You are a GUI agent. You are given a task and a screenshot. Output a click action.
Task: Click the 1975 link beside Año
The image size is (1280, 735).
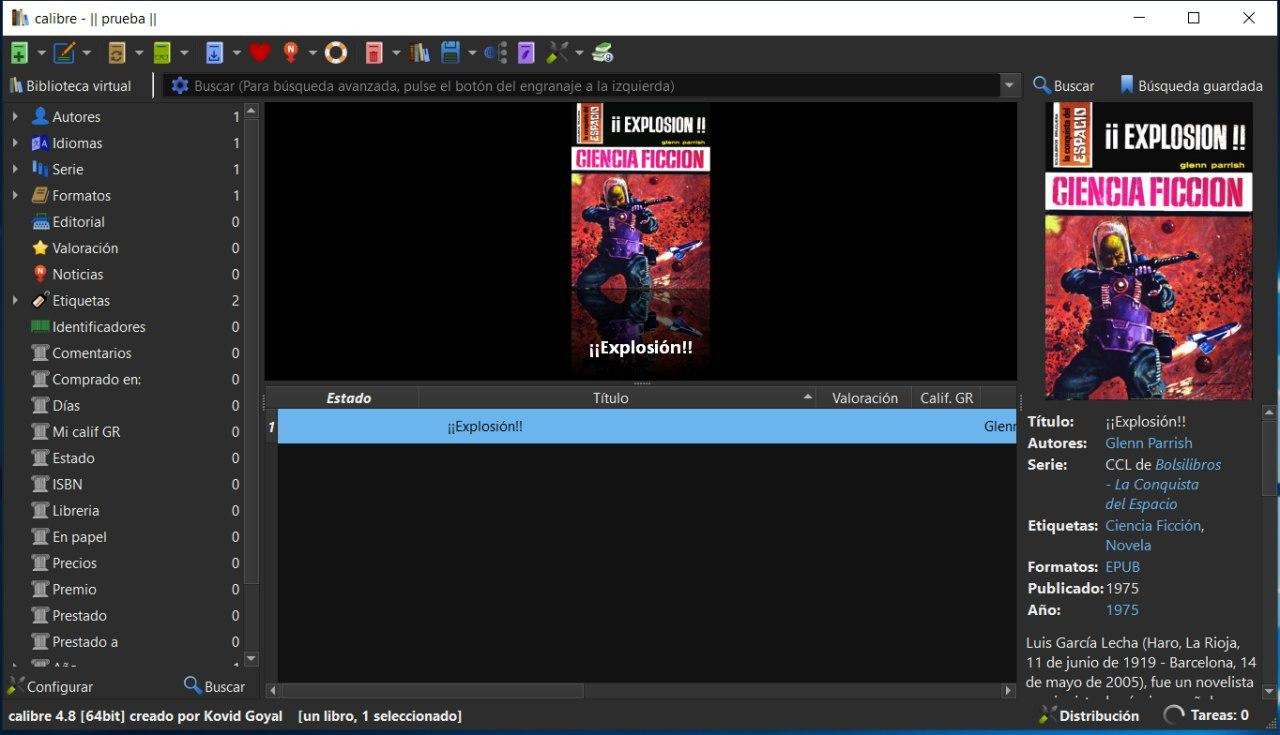(1122, 610)
